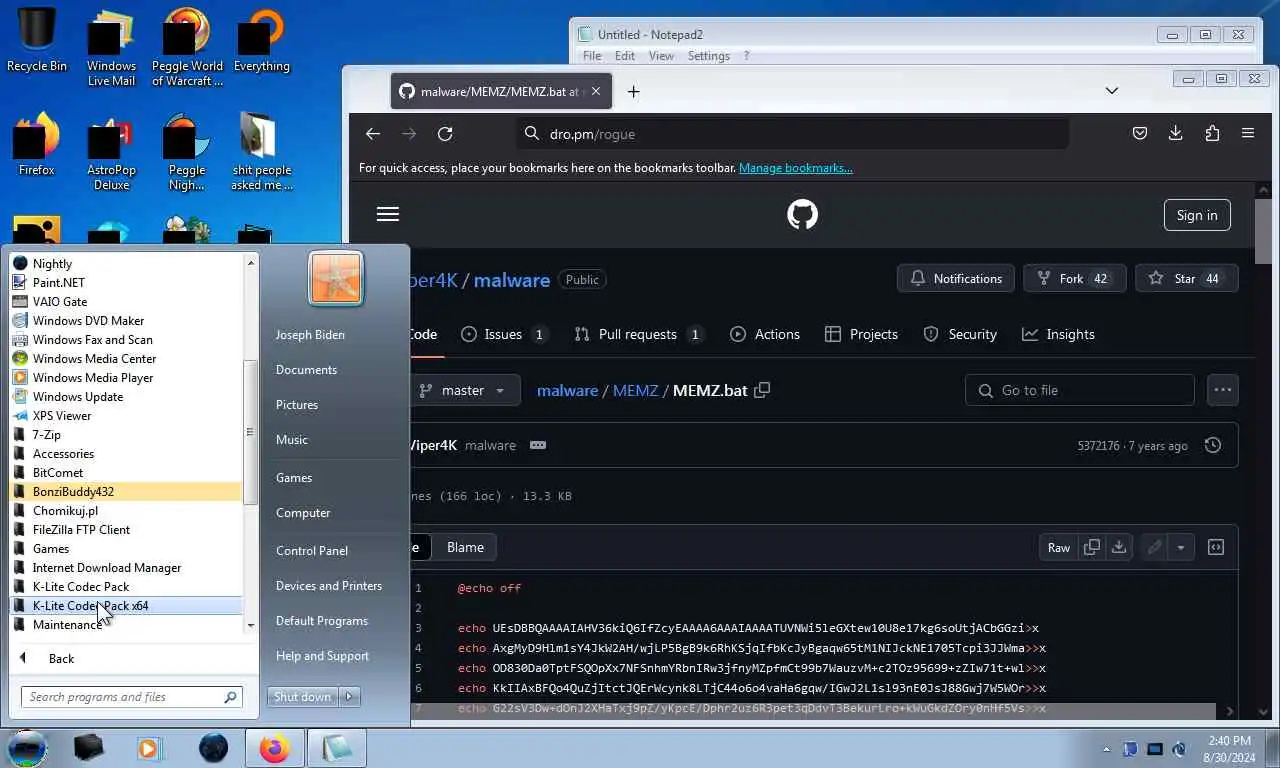1280x768 pixels.
Task: Switch to the Issues tab
Action: [504, 334]
